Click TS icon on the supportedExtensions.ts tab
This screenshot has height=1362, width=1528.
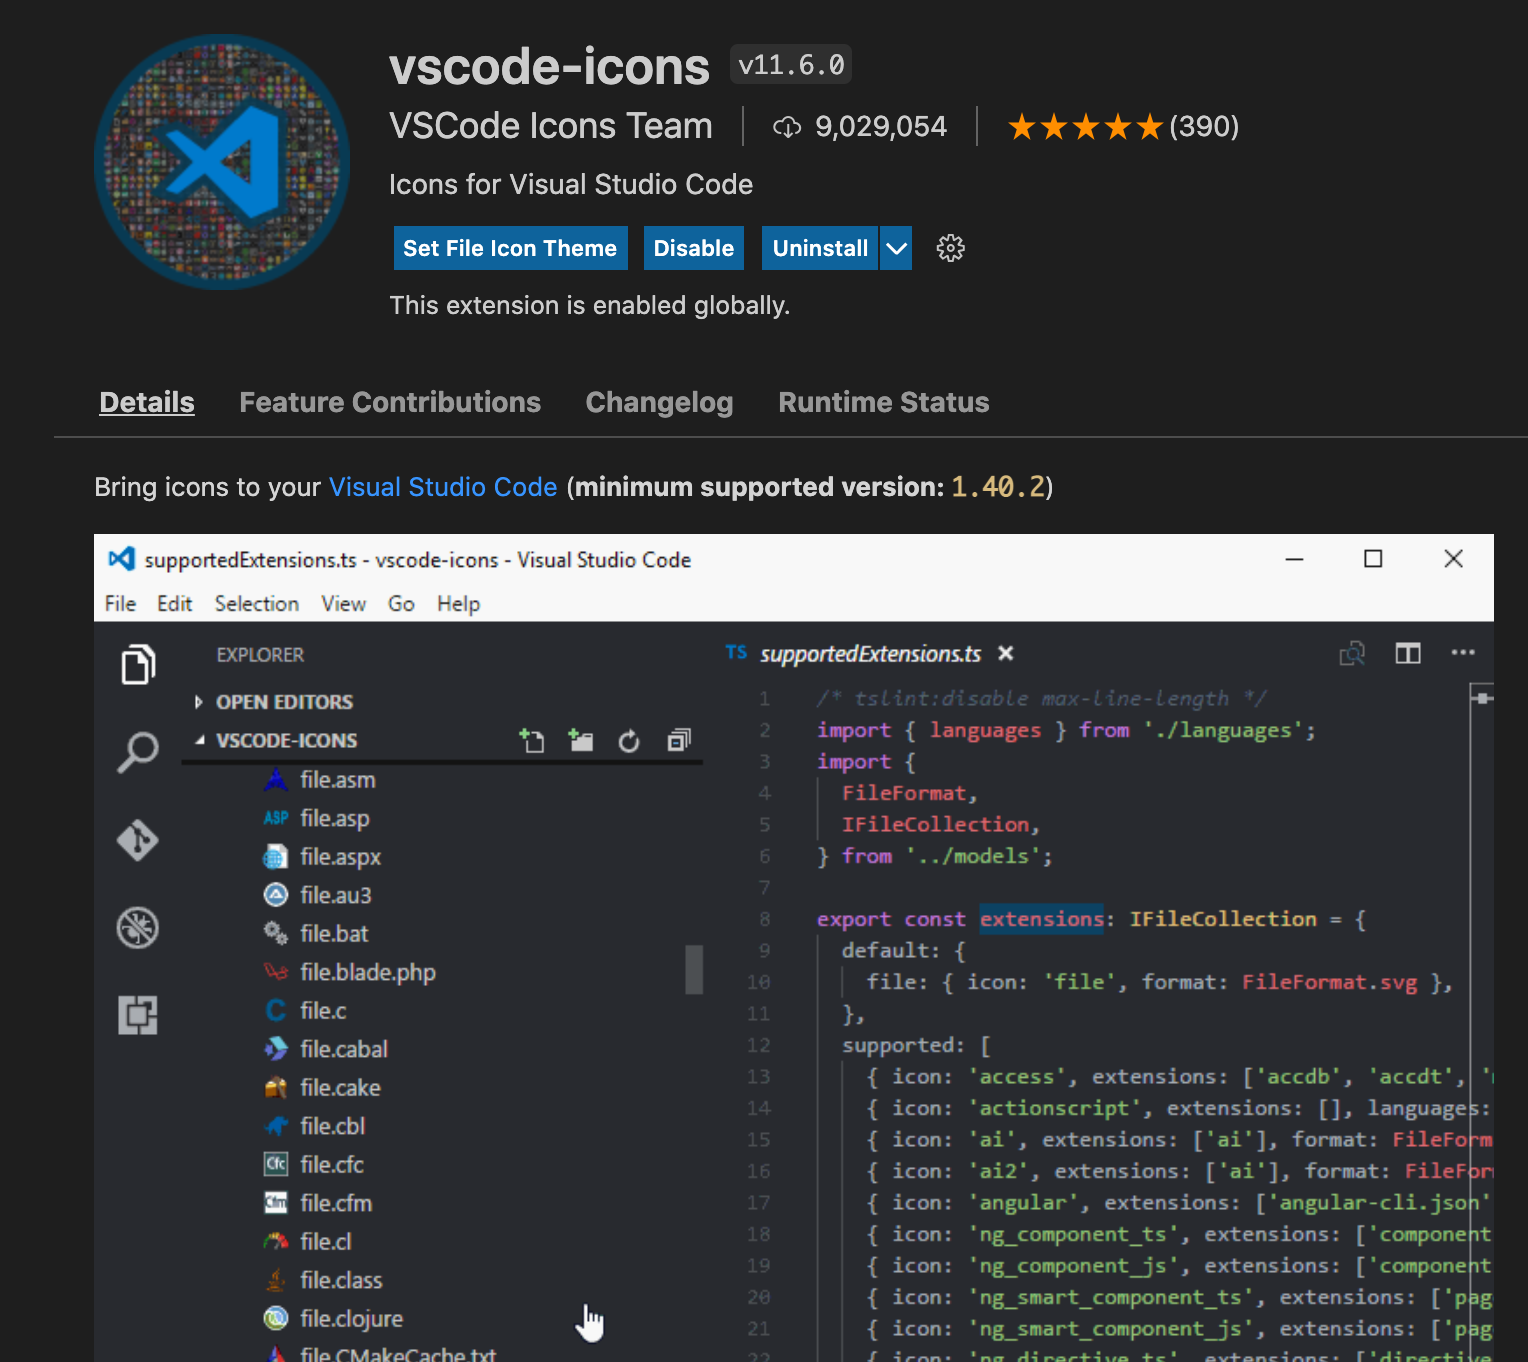736,652
